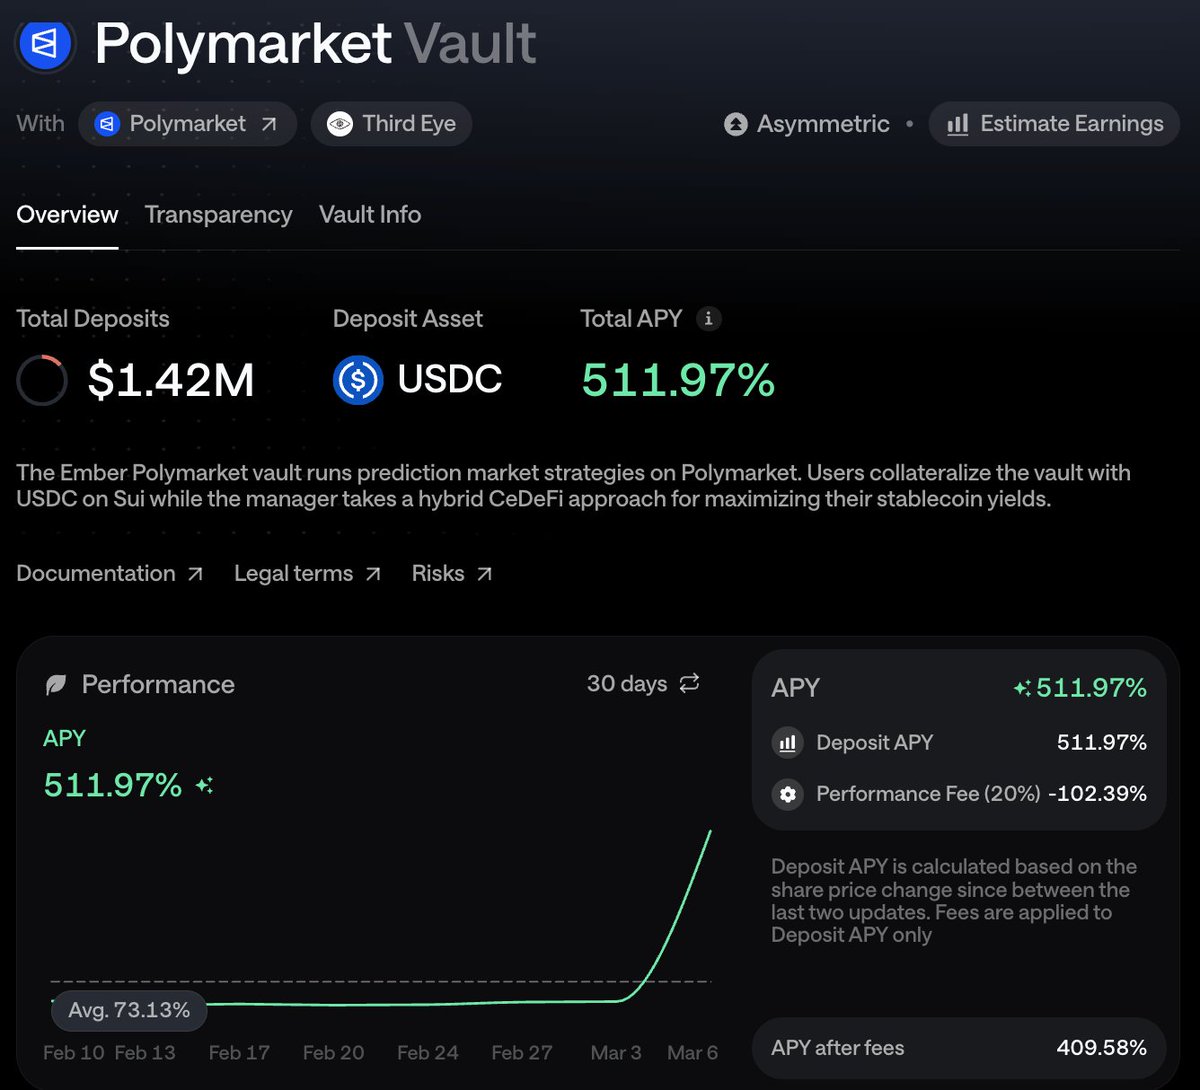Image resolution: width=1200 pixels, height=1090 pixels.
Task: Switch to the Overview tab
Action: 67,215
